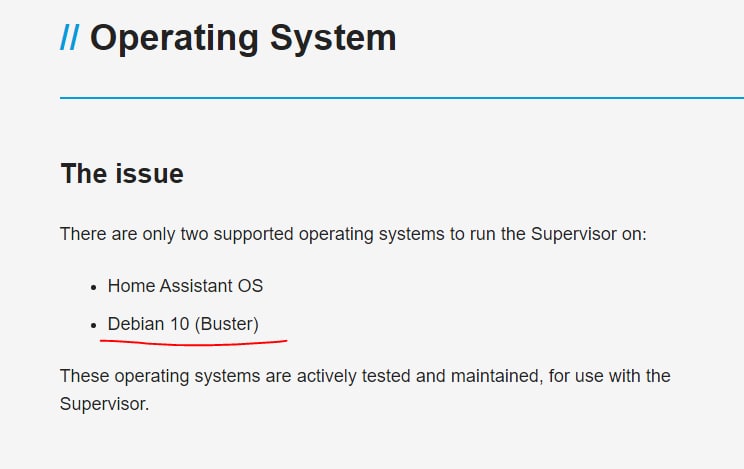
Task: Click the blue horizontal divider line
Action: (x=400, y=98)
